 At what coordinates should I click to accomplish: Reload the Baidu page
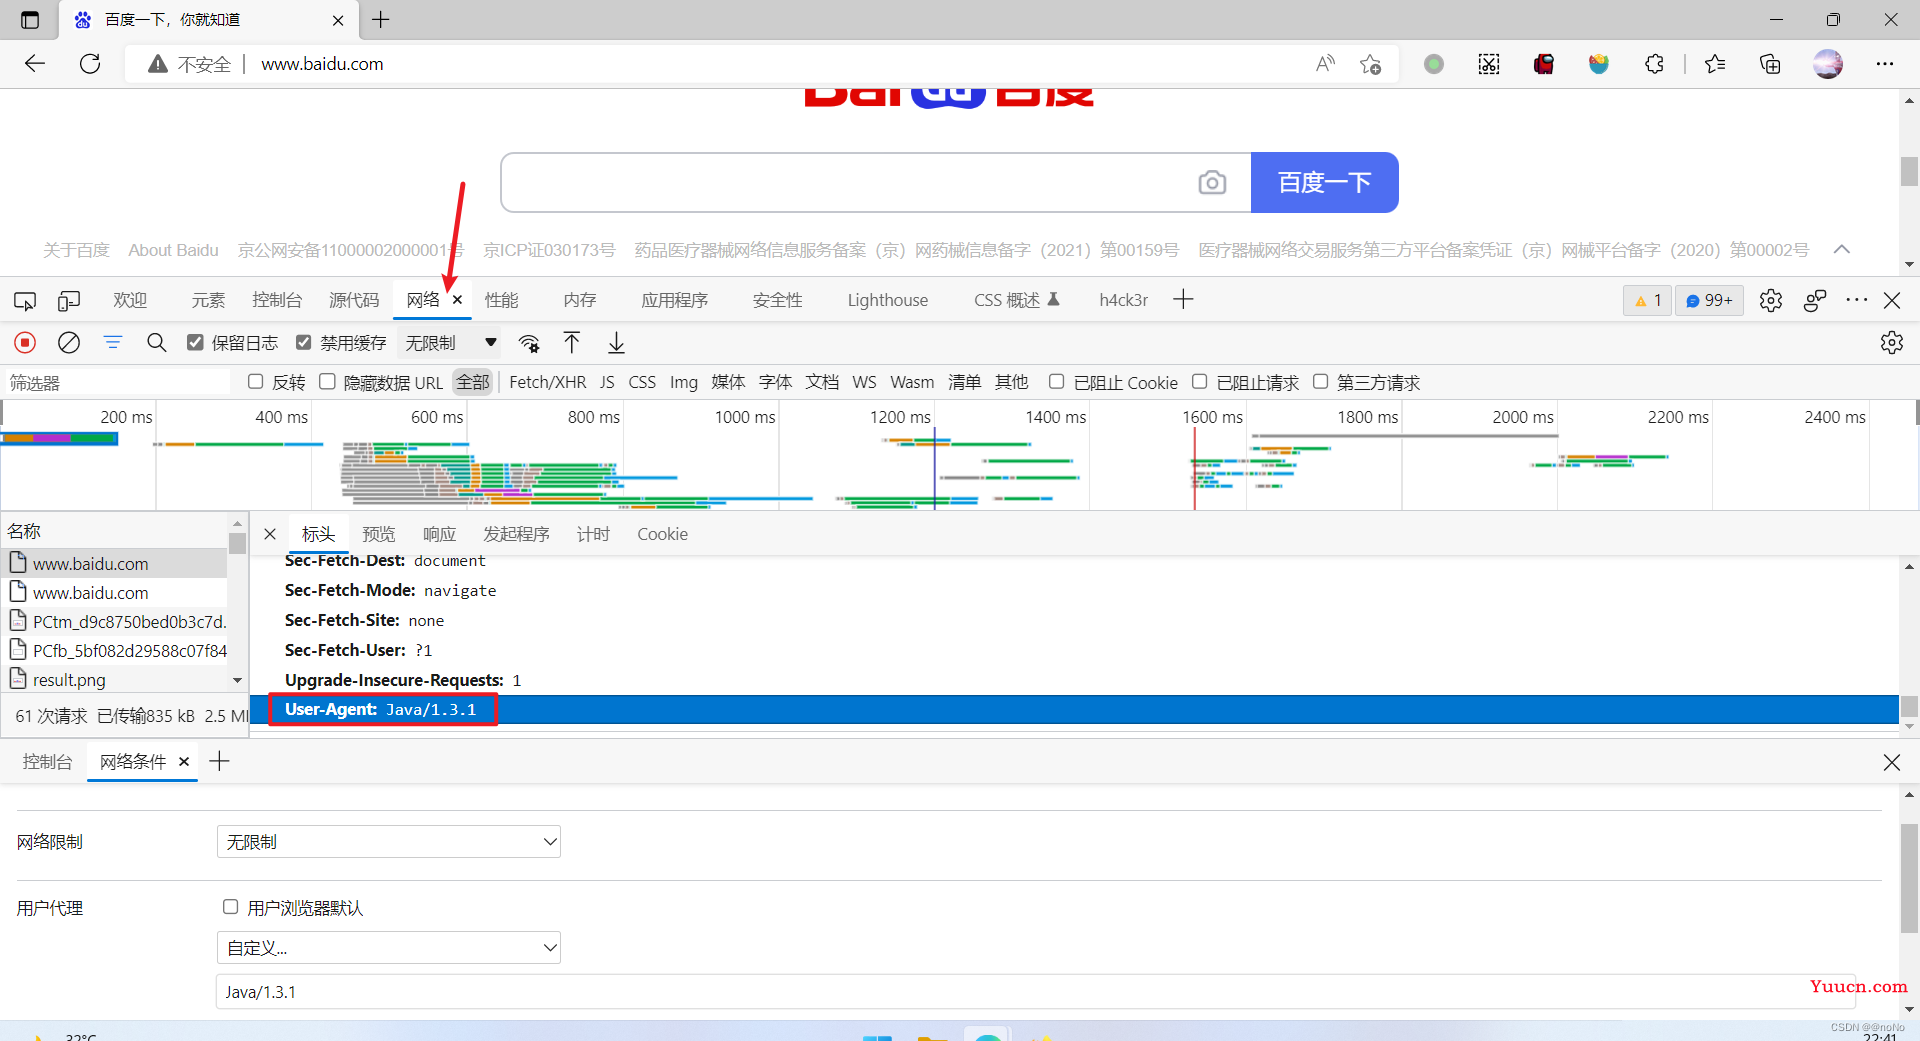tap(90, 64)
